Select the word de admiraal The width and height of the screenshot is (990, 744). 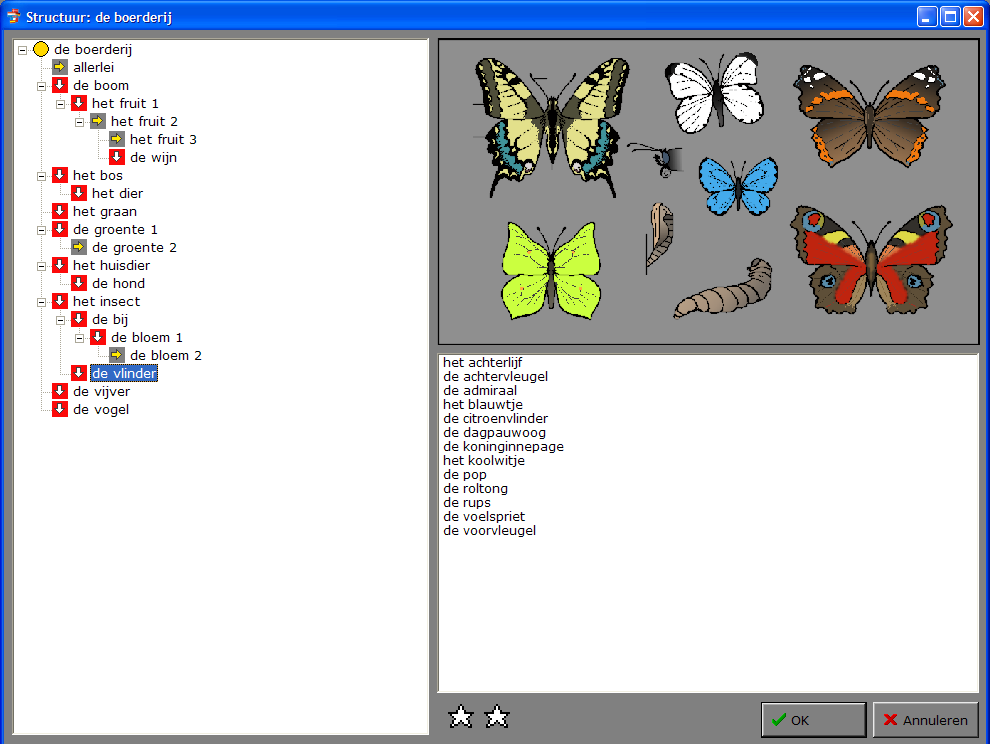coord(480,390)
